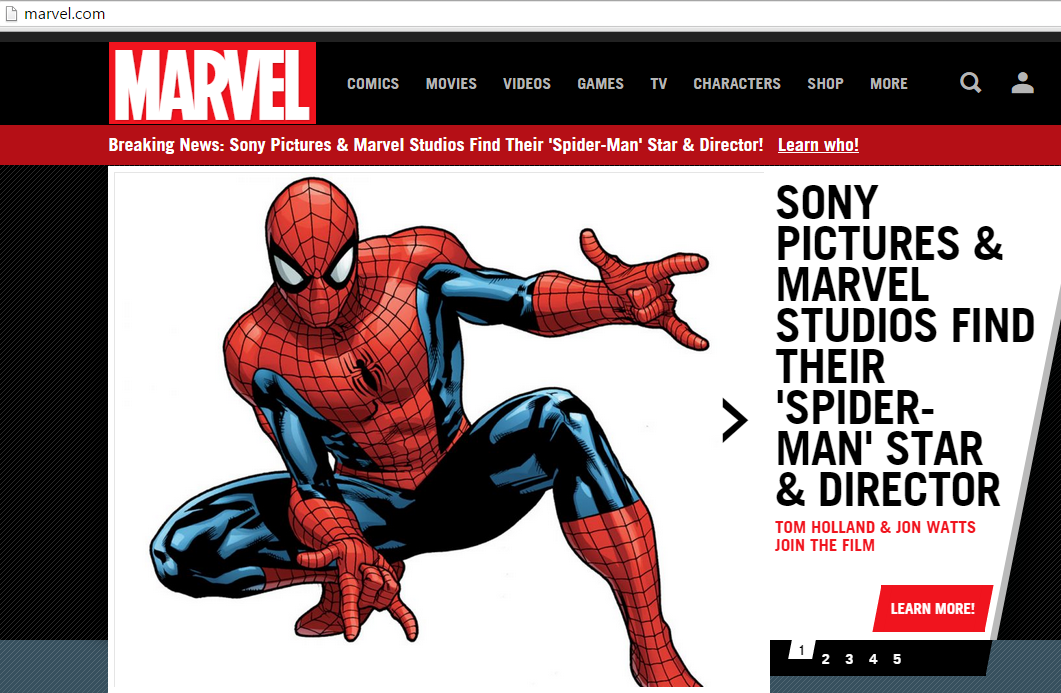Viewport: 1061px width, 693px height.
Task: Switch to carousel slide 4
Action: click(x=873, y=659)
